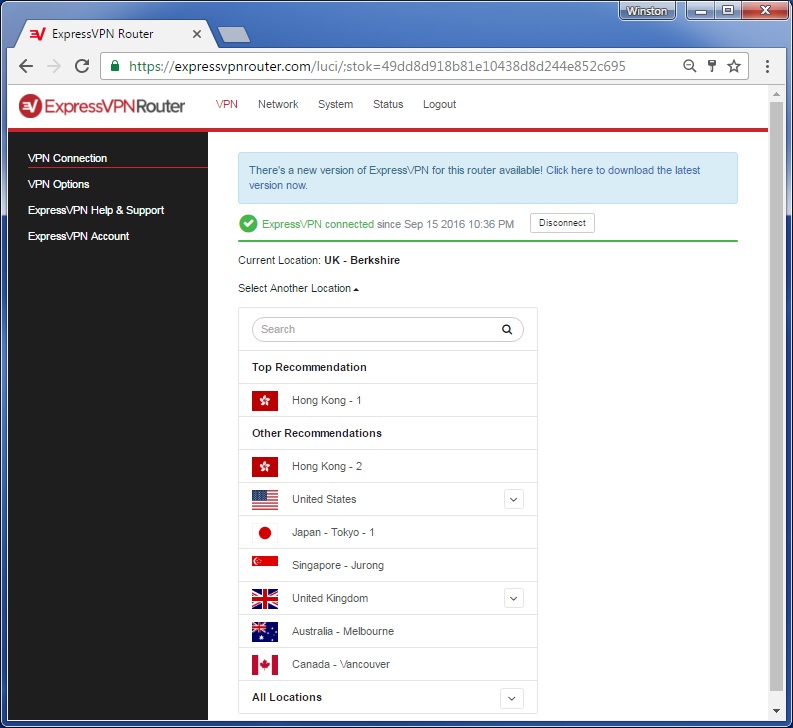Click the page vertical scrollbar thumb
The width and height of the screenshot is (793, 728).
click(776, 396)
